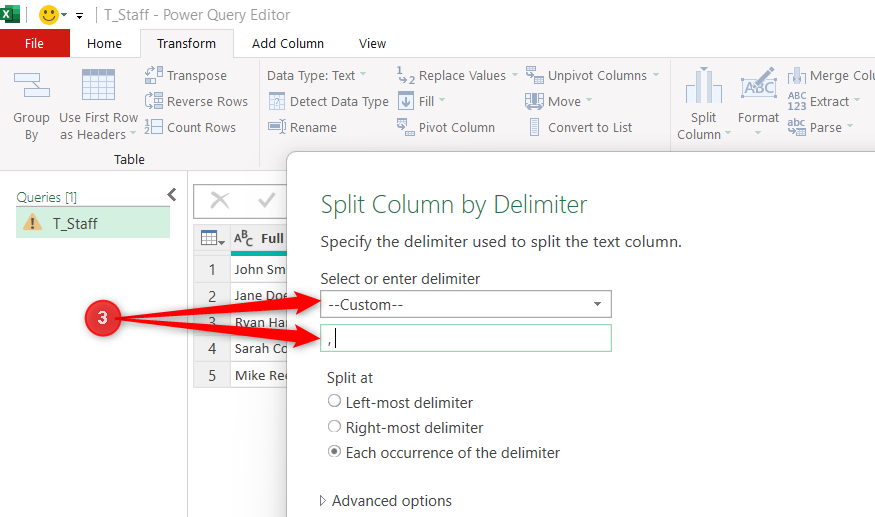The height and width of the screenshot is (517, 875).
Task: Open the Extract dropdown arrow
Action: click(x=857, y=100)
